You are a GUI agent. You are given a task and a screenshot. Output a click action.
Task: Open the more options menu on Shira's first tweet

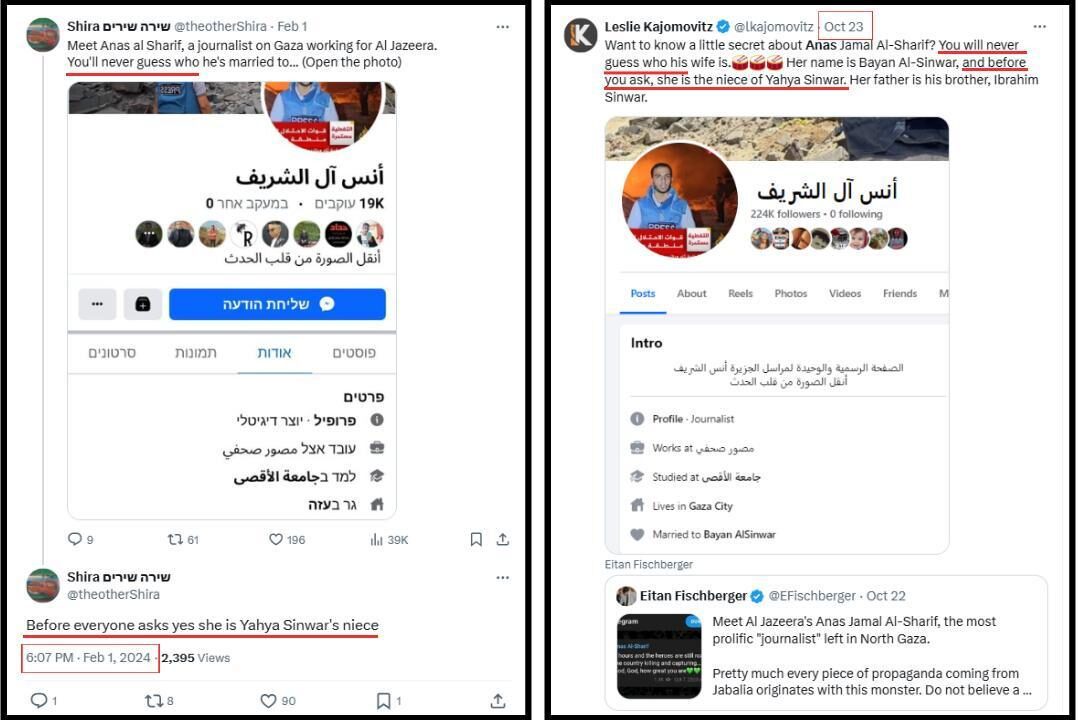tap(503, 27)
